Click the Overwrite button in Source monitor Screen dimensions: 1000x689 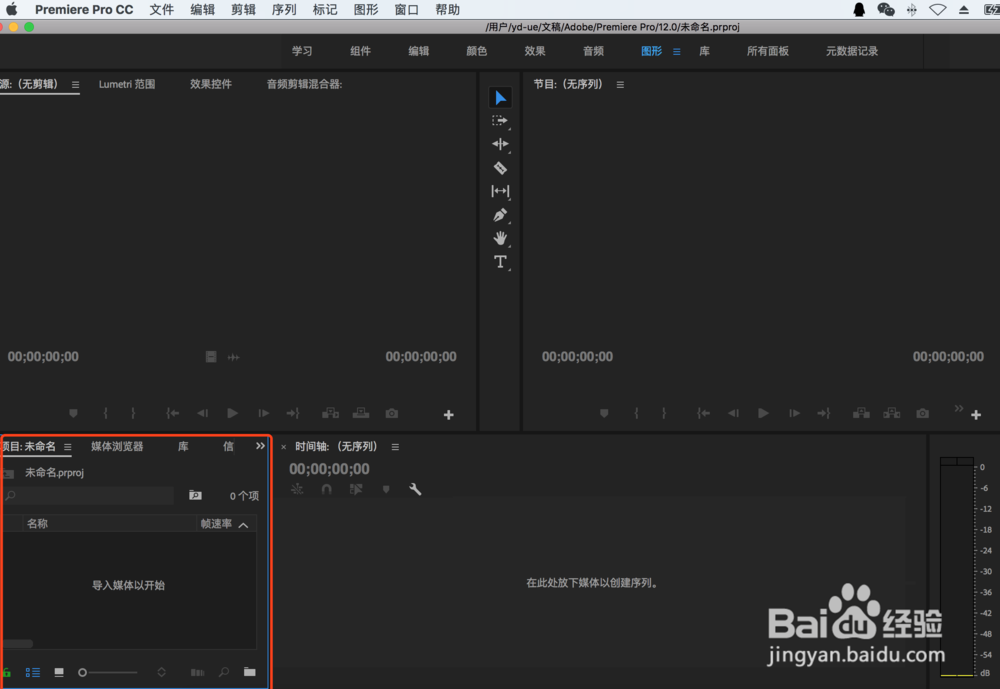coord(361,413)
